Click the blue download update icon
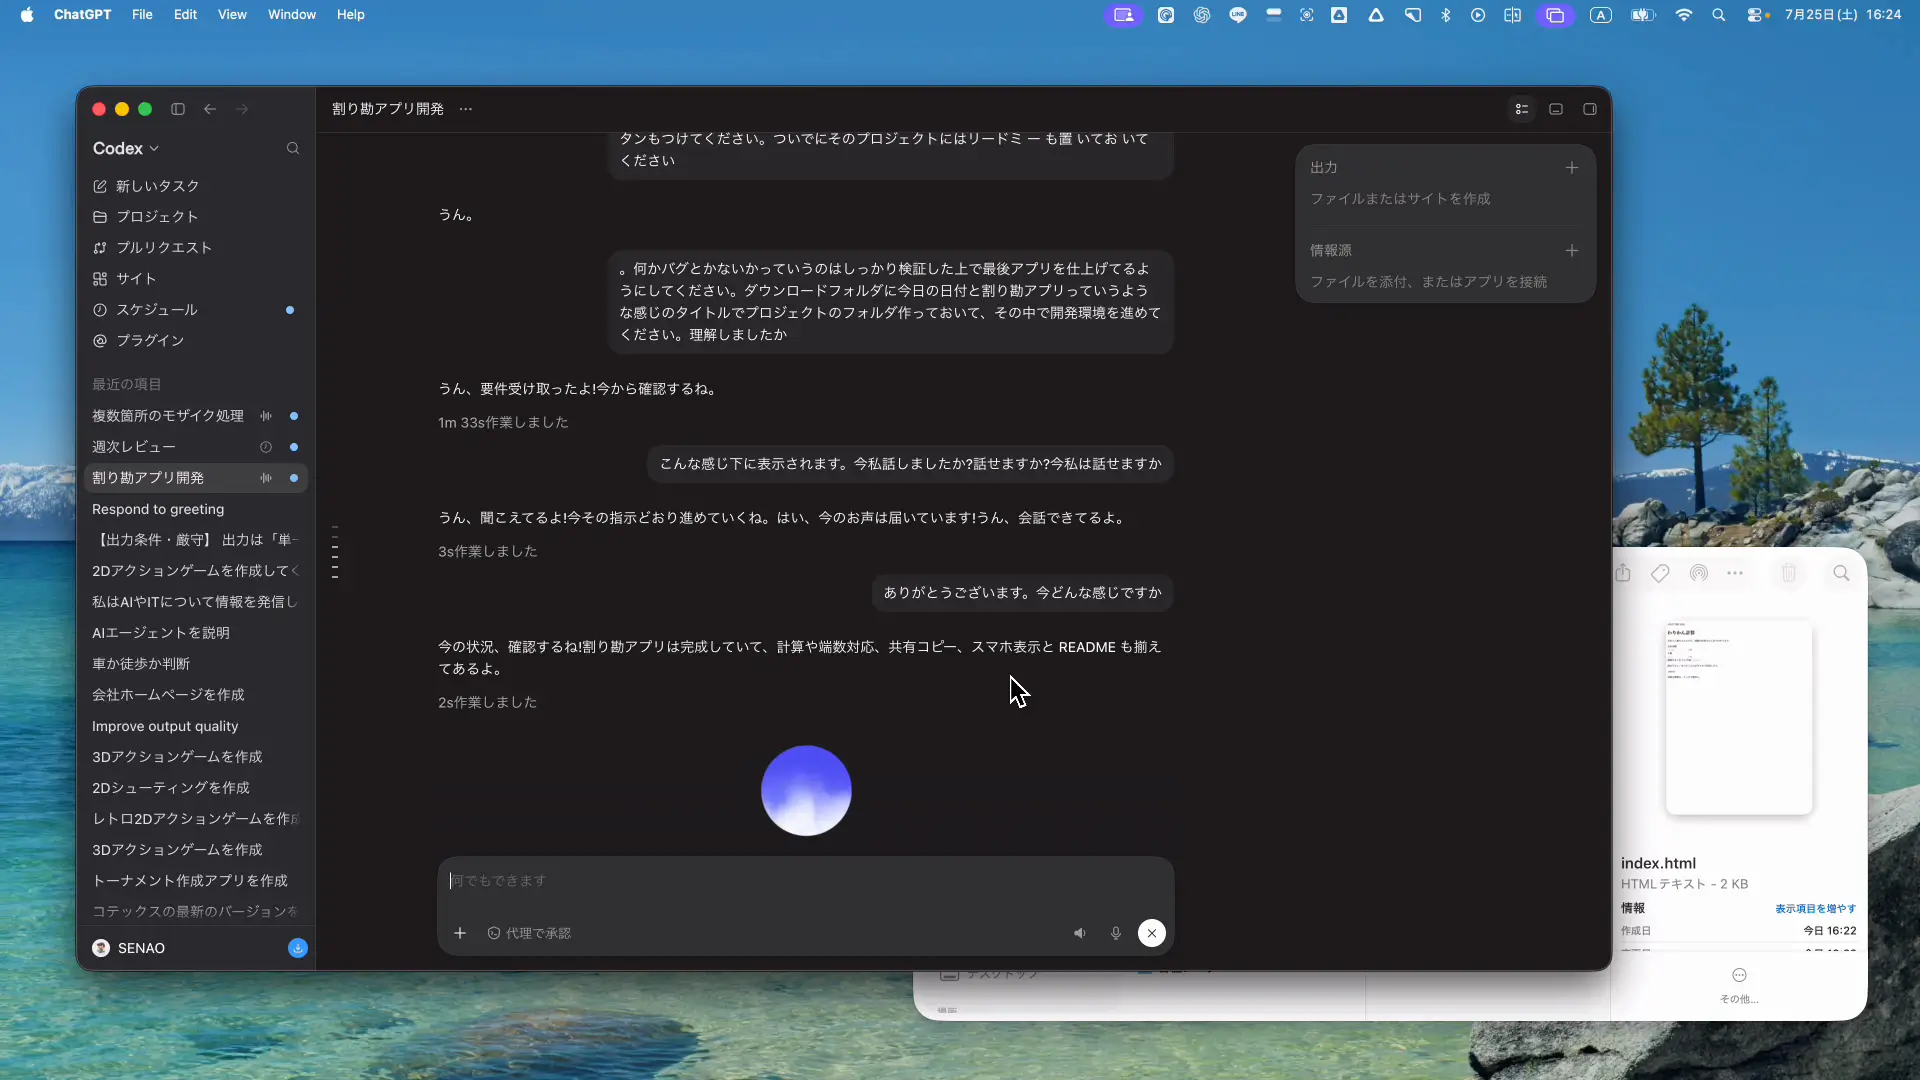The image size is (1920, 1080). pyautogui.click(x=298, y=948)
